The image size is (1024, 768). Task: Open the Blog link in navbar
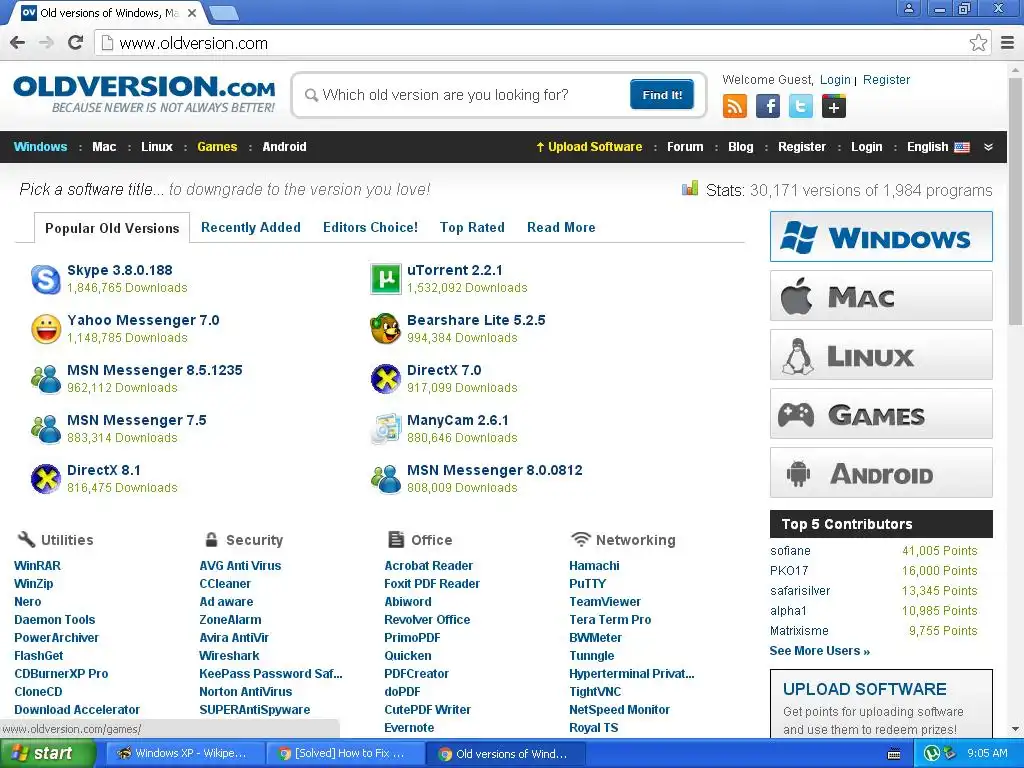pos(741,147)
